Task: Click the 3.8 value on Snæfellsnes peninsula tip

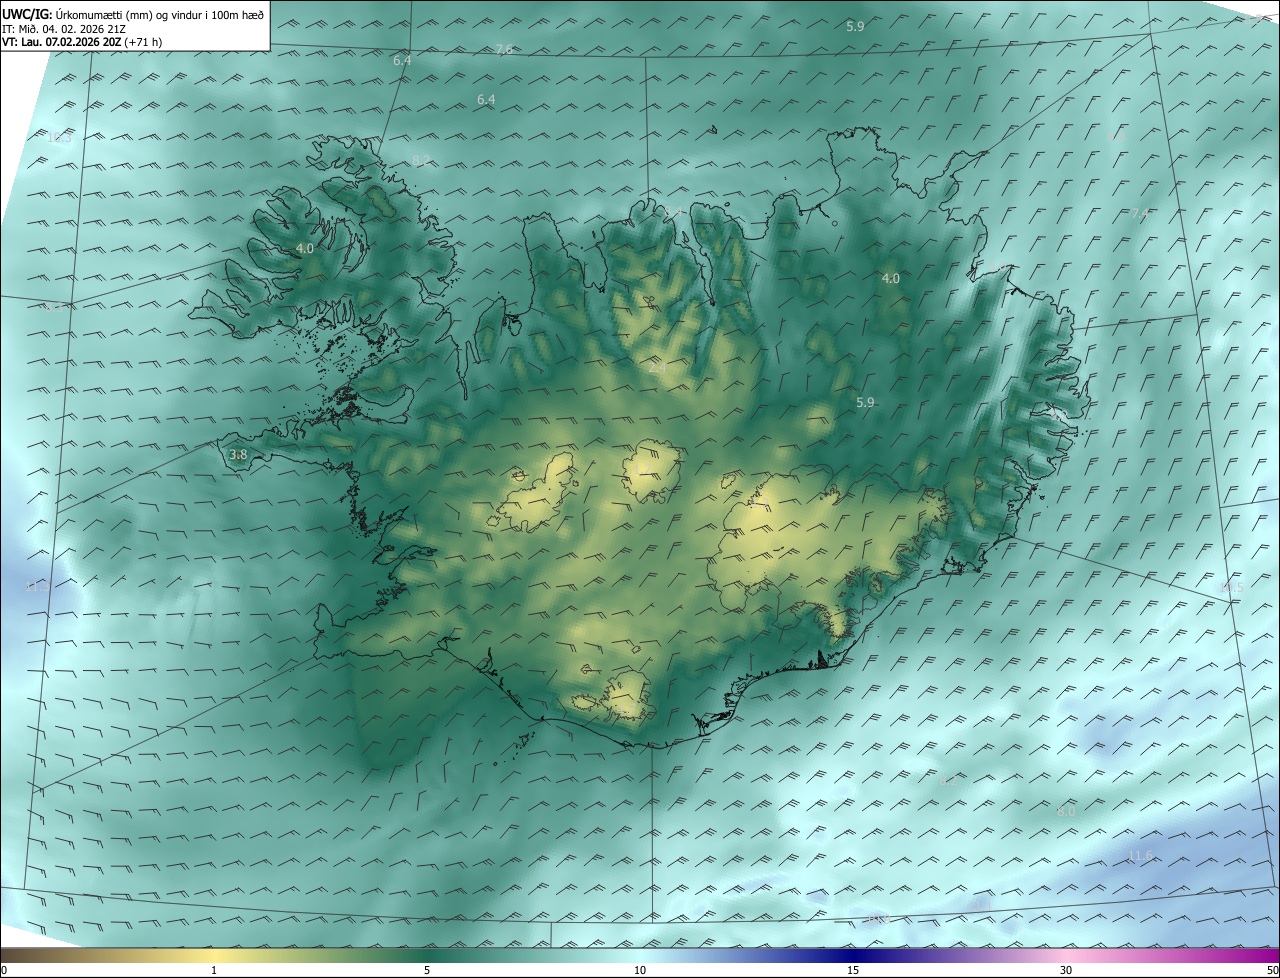Action: point(238,455)
